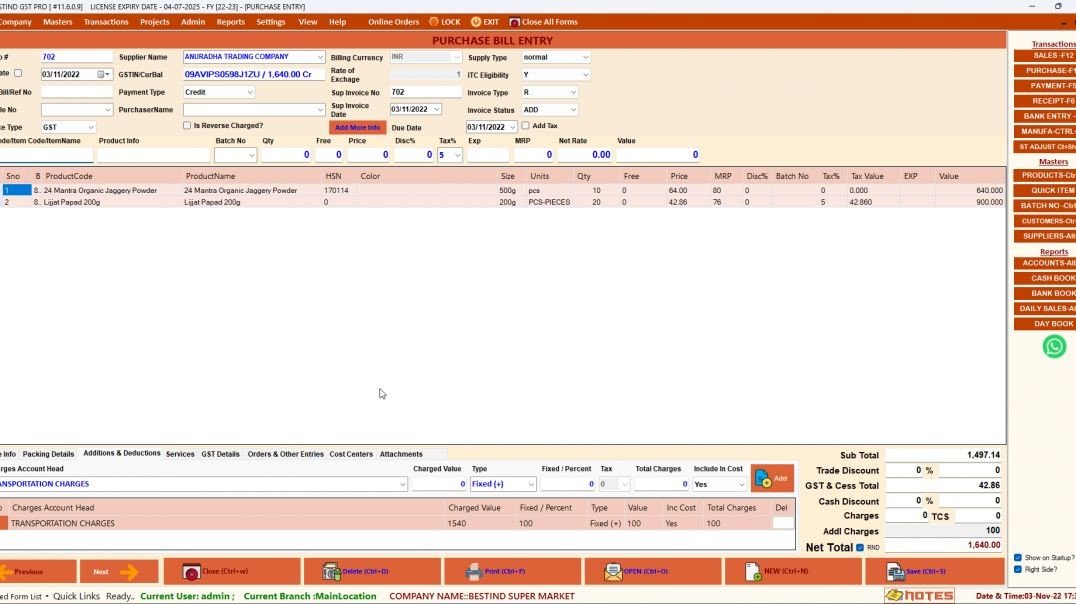The width and height of the screenshot is (1076, 604).
Task: Click the Print (Ctrl+P) printer icon
Action: [x=474, y=570]
